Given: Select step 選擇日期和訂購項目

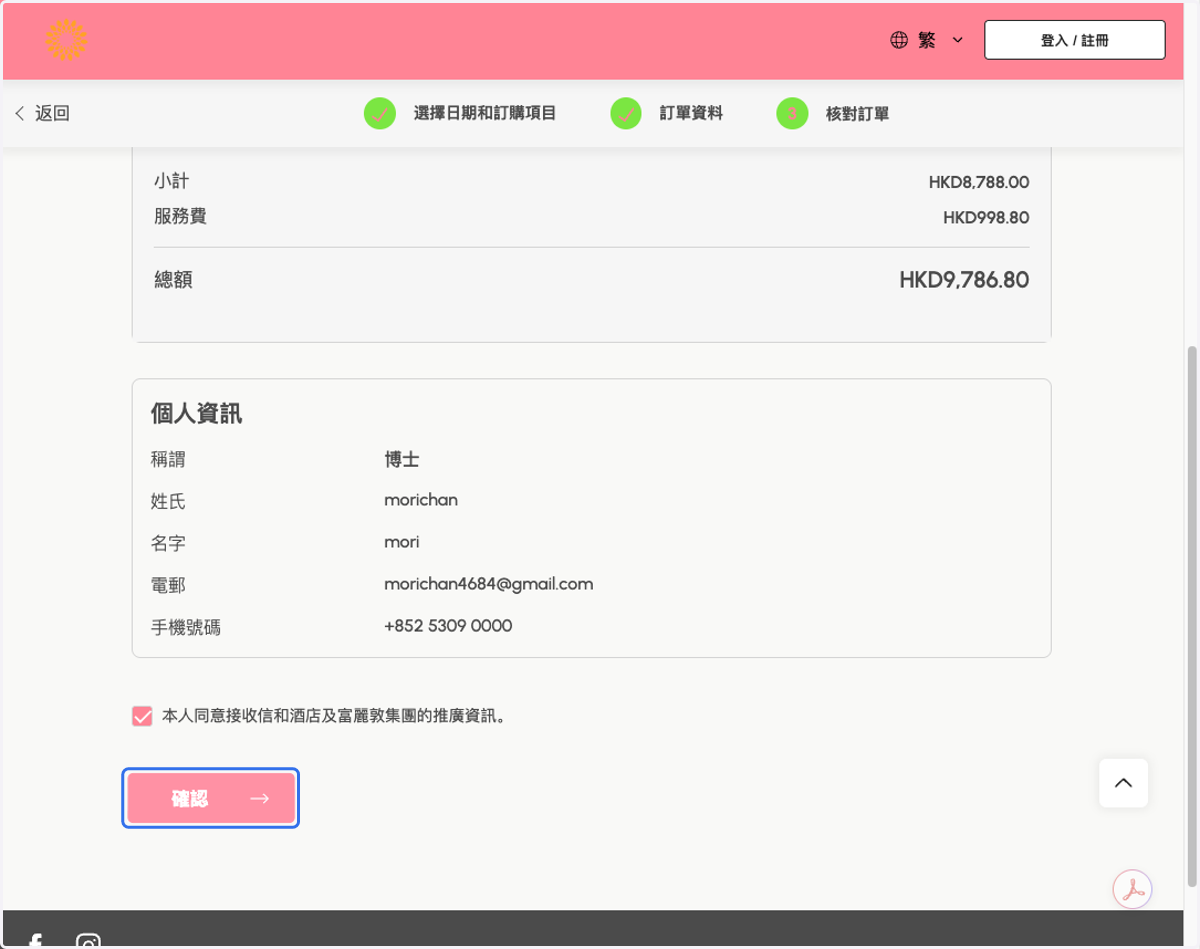Looking at the screenshot, I should pyautogui.click(x=485, y=113).
